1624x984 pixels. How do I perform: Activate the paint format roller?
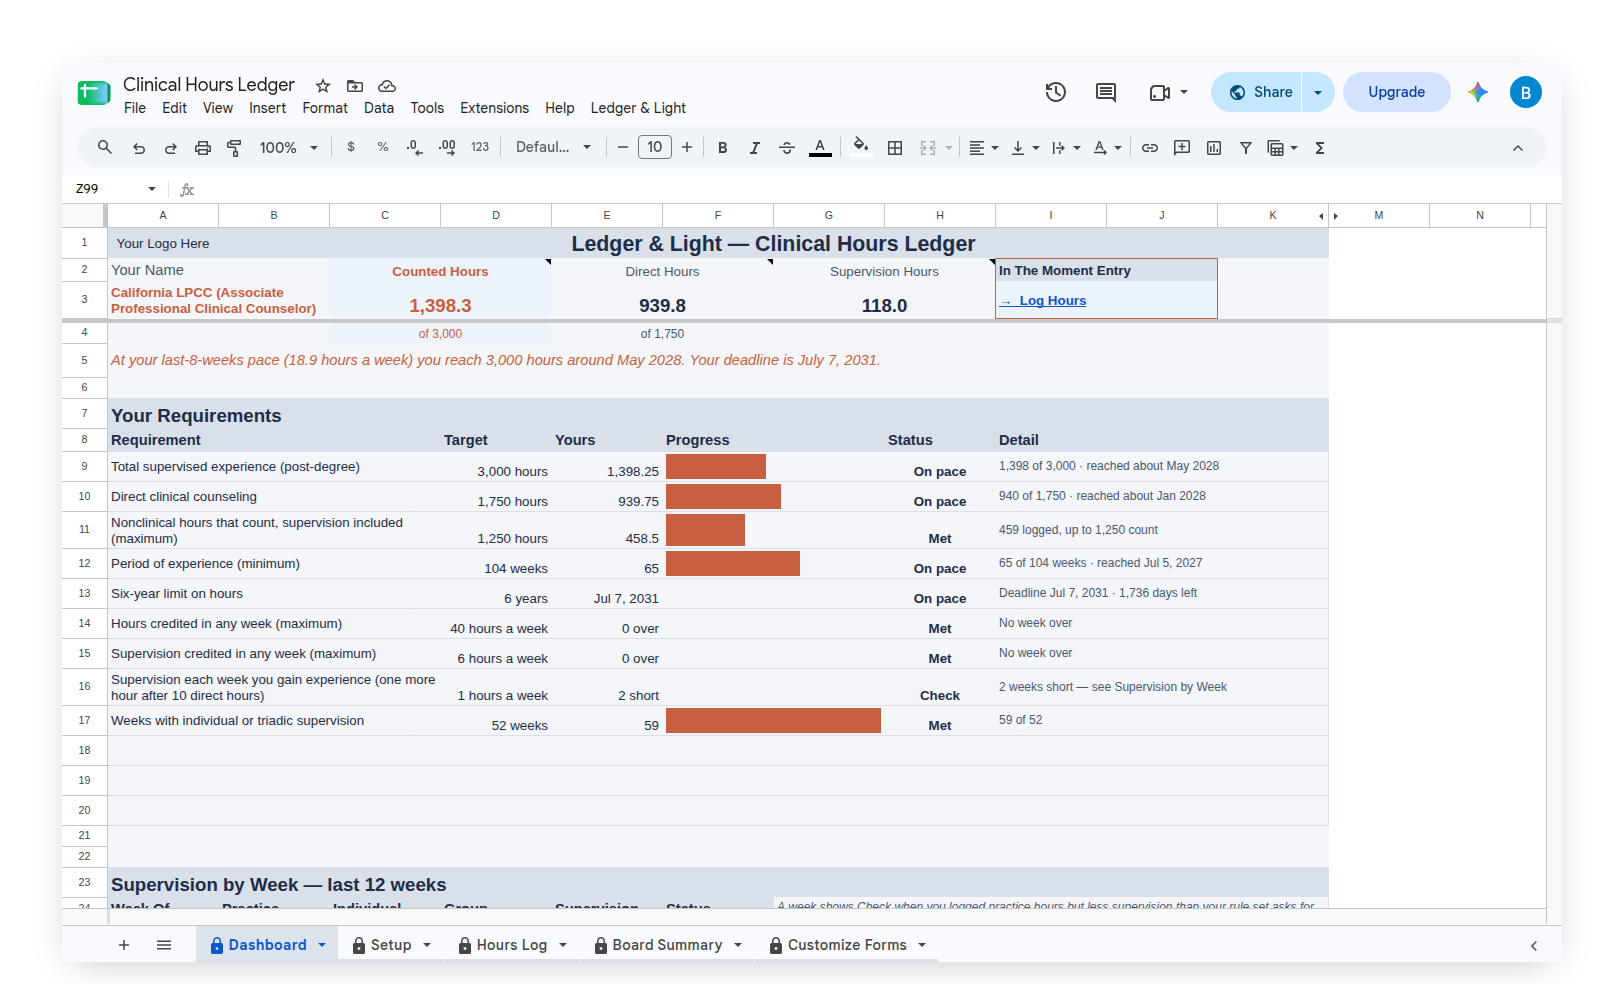pyautogui.click(x=235, y=148)
